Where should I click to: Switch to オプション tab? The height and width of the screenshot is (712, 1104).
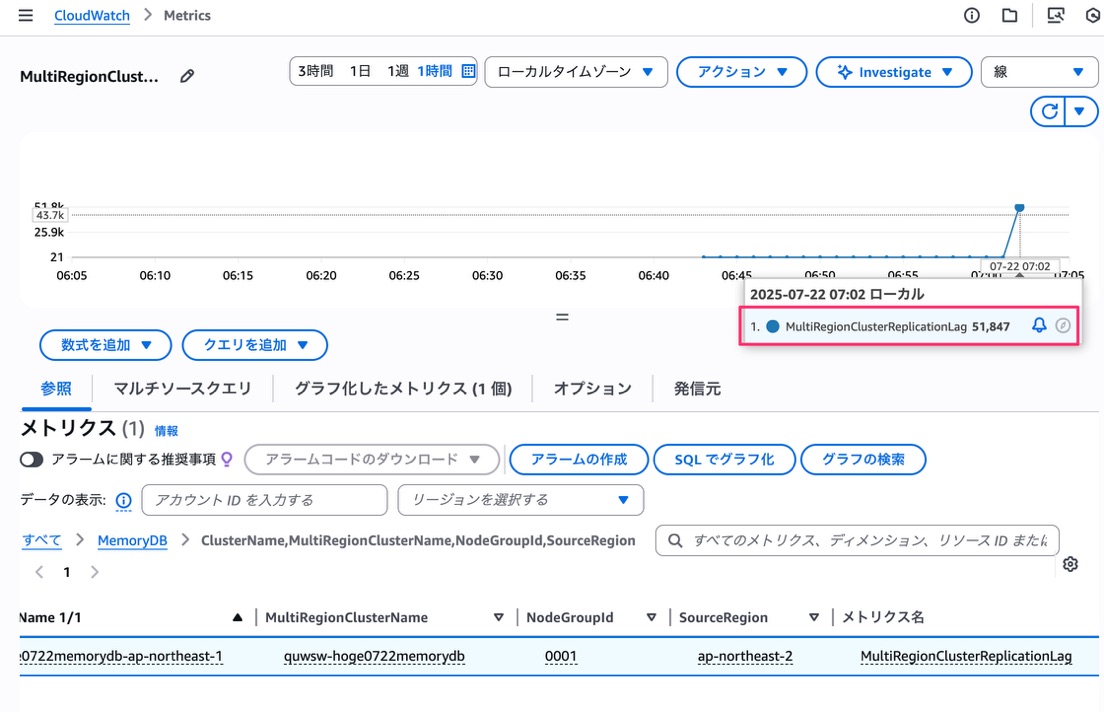coord(593,389)
